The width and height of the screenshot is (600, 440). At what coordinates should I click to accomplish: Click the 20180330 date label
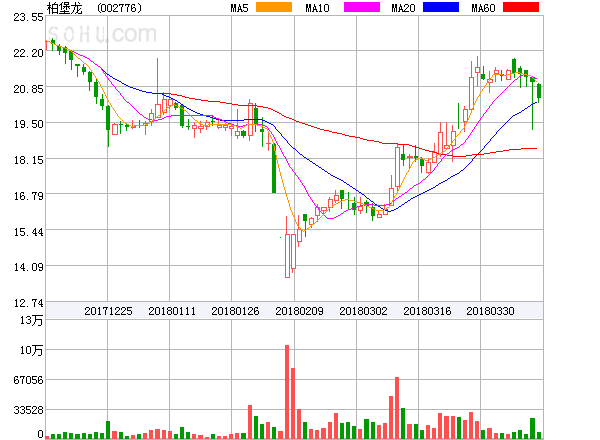tap(490, 311)
